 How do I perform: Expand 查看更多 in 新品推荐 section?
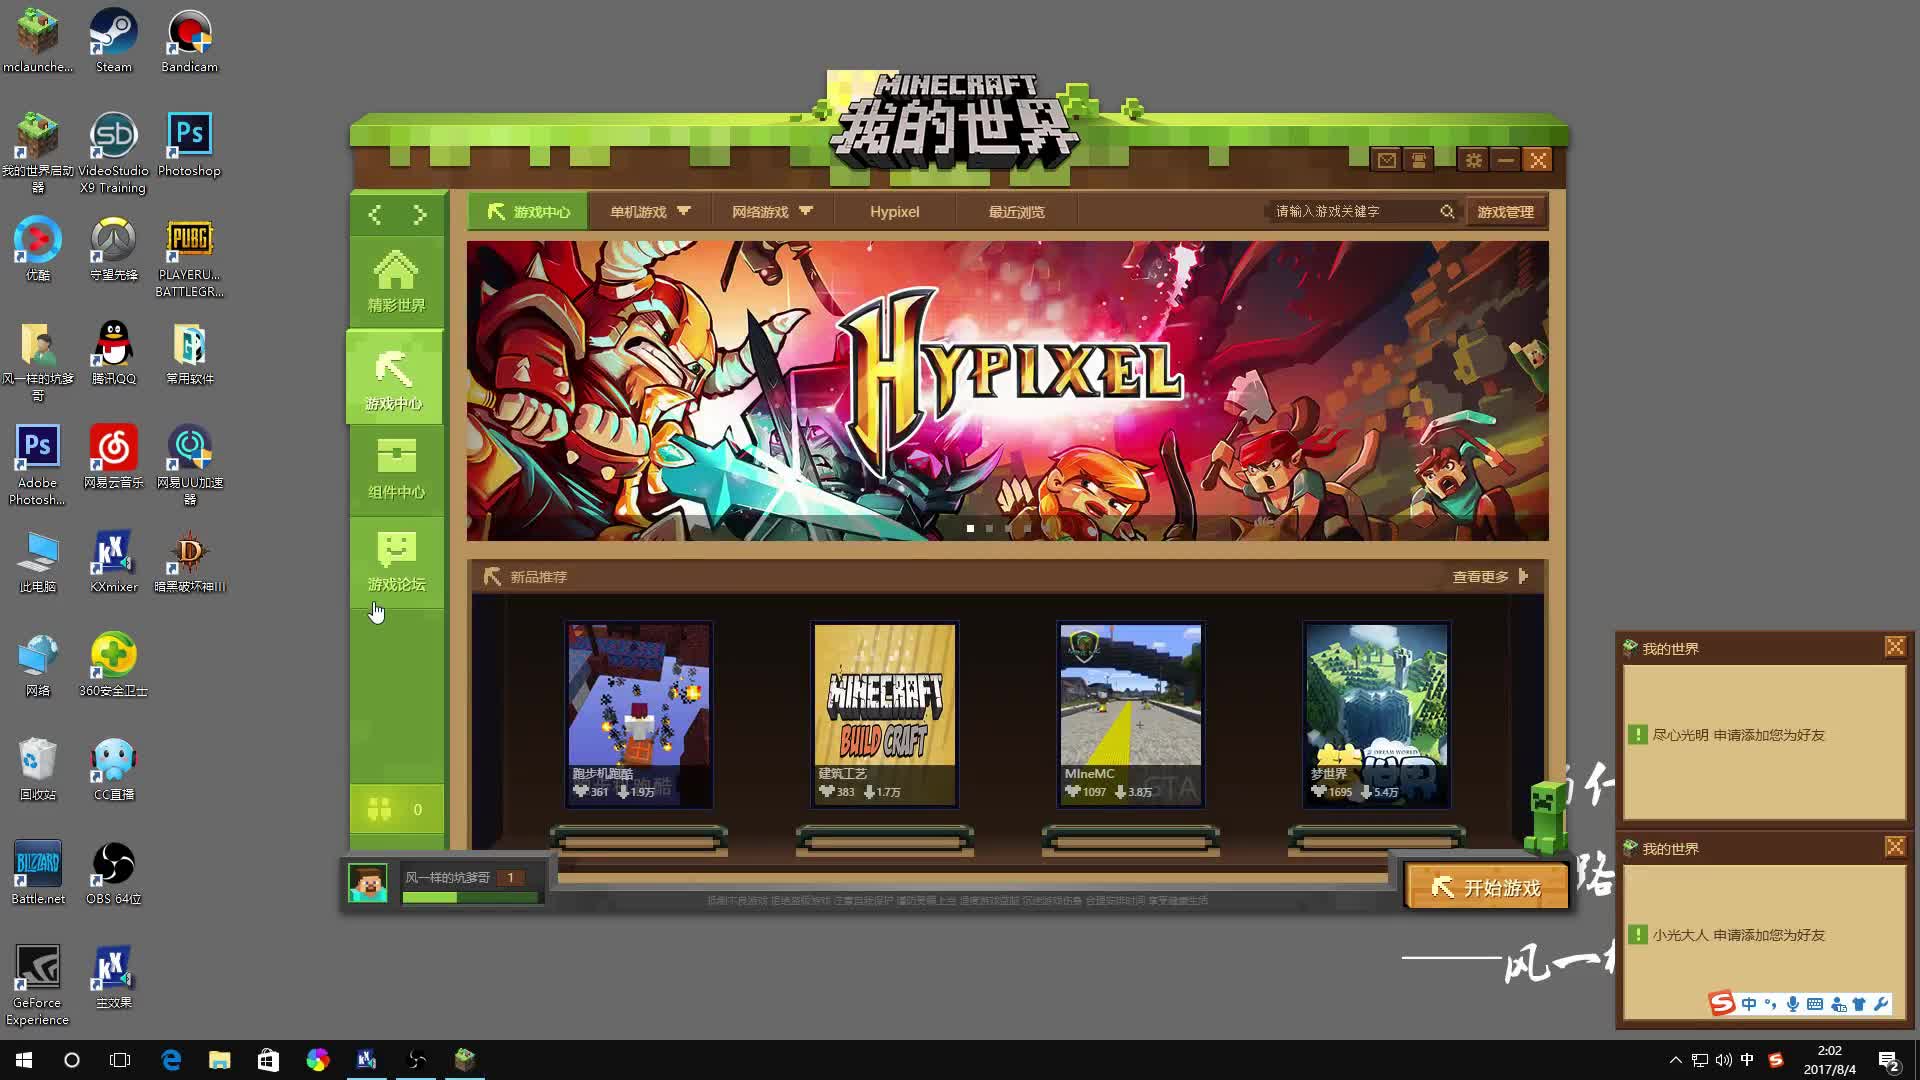[1490, 577]
